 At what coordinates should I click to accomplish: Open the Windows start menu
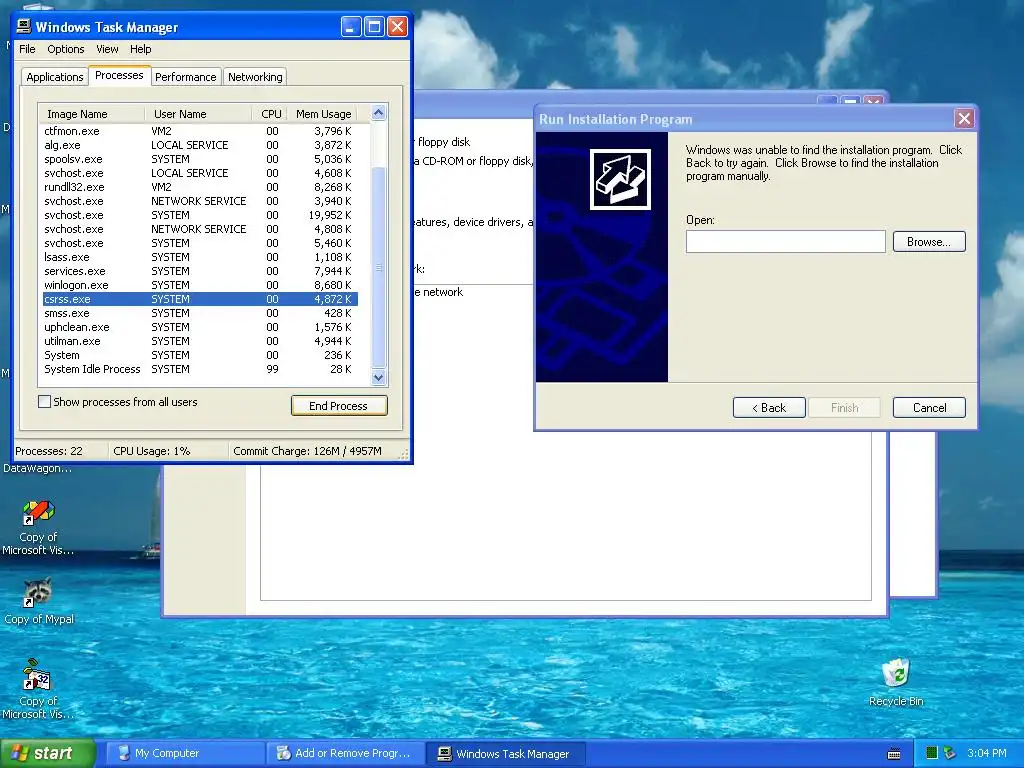[47, 754]
